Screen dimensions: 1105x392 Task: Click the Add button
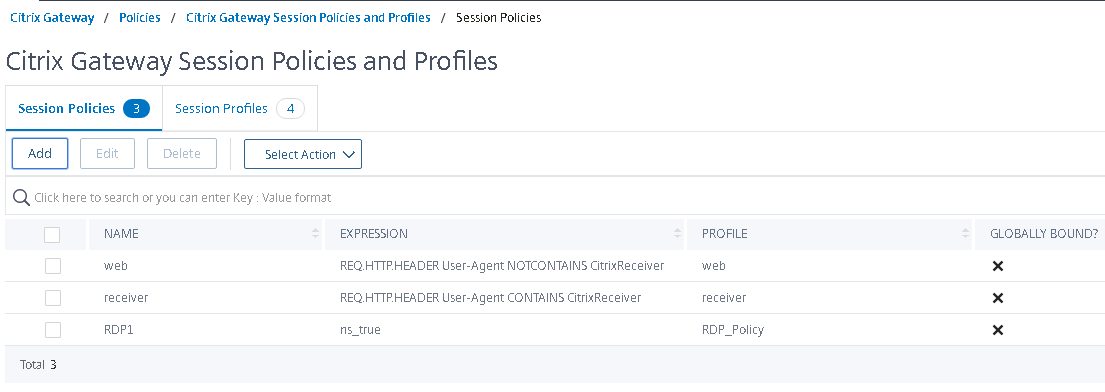point(40,154)
